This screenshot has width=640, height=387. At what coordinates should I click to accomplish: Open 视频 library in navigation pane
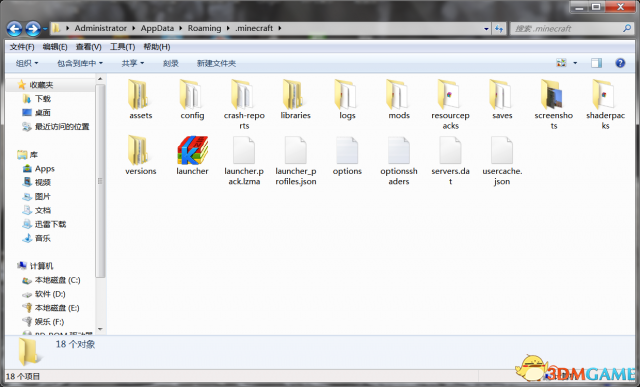pos(42,182)
